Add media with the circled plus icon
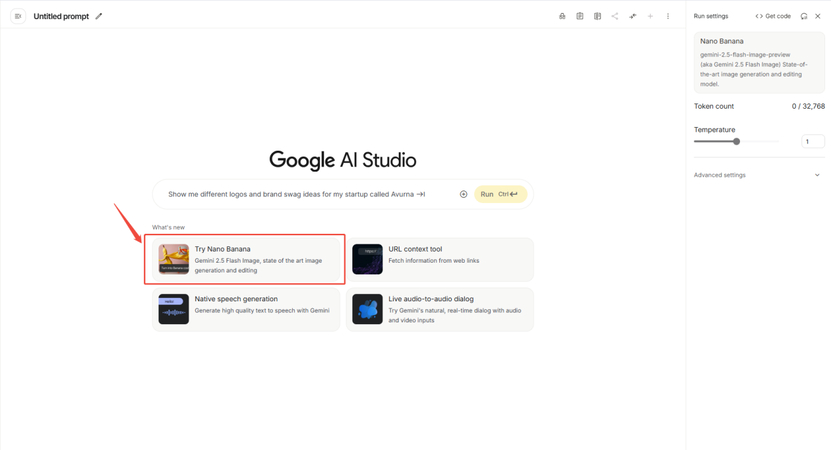The width and height of the screenshot is (831, 450). (463, 195)
